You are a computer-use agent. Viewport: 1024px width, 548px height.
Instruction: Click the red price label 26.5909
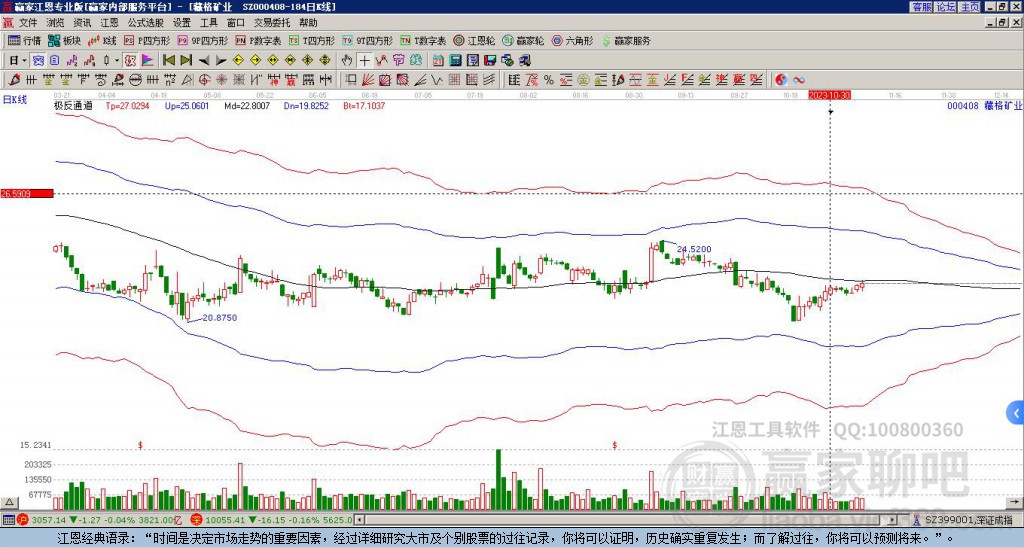pos(26,193)
